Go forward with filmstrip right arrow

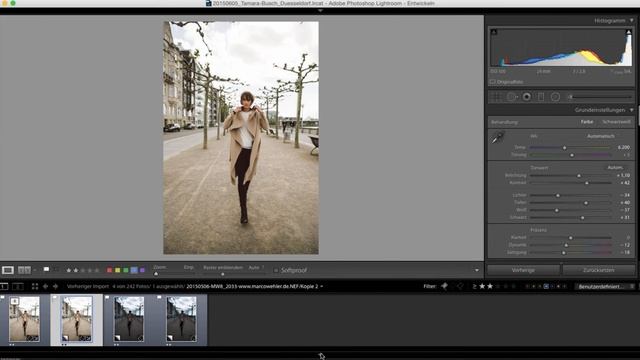coord(55,287)
